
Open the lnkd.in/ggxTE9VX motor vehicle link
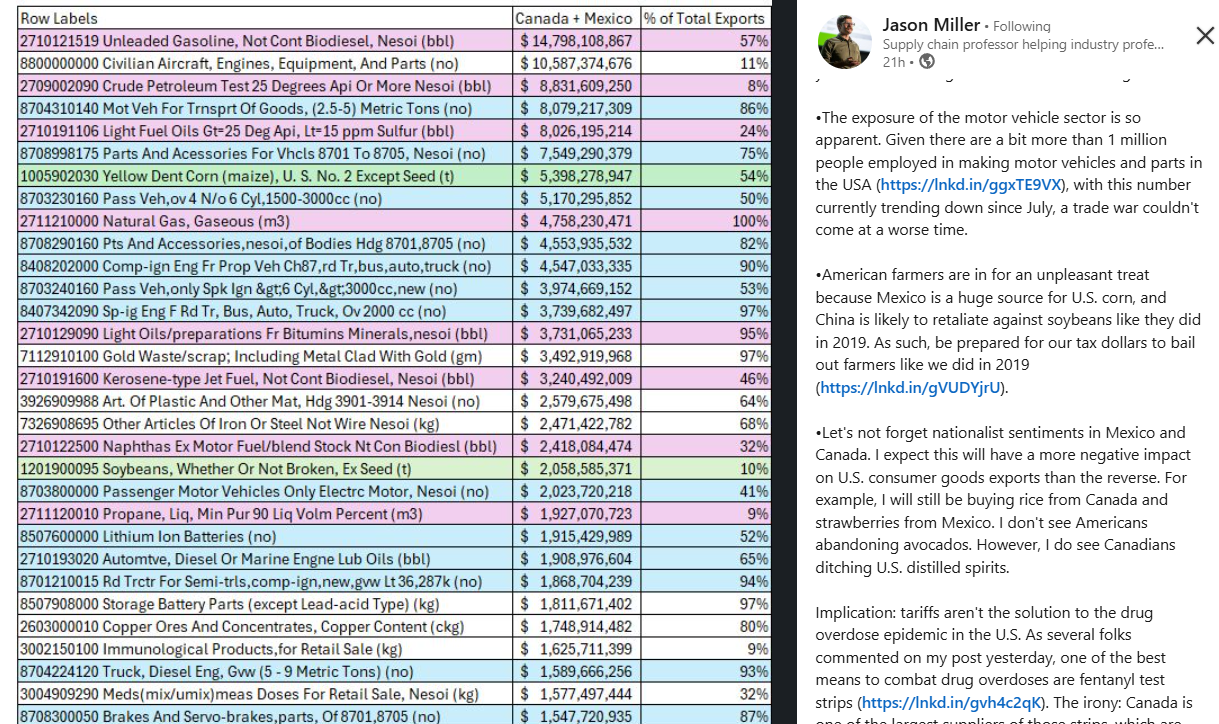point(970,185)
